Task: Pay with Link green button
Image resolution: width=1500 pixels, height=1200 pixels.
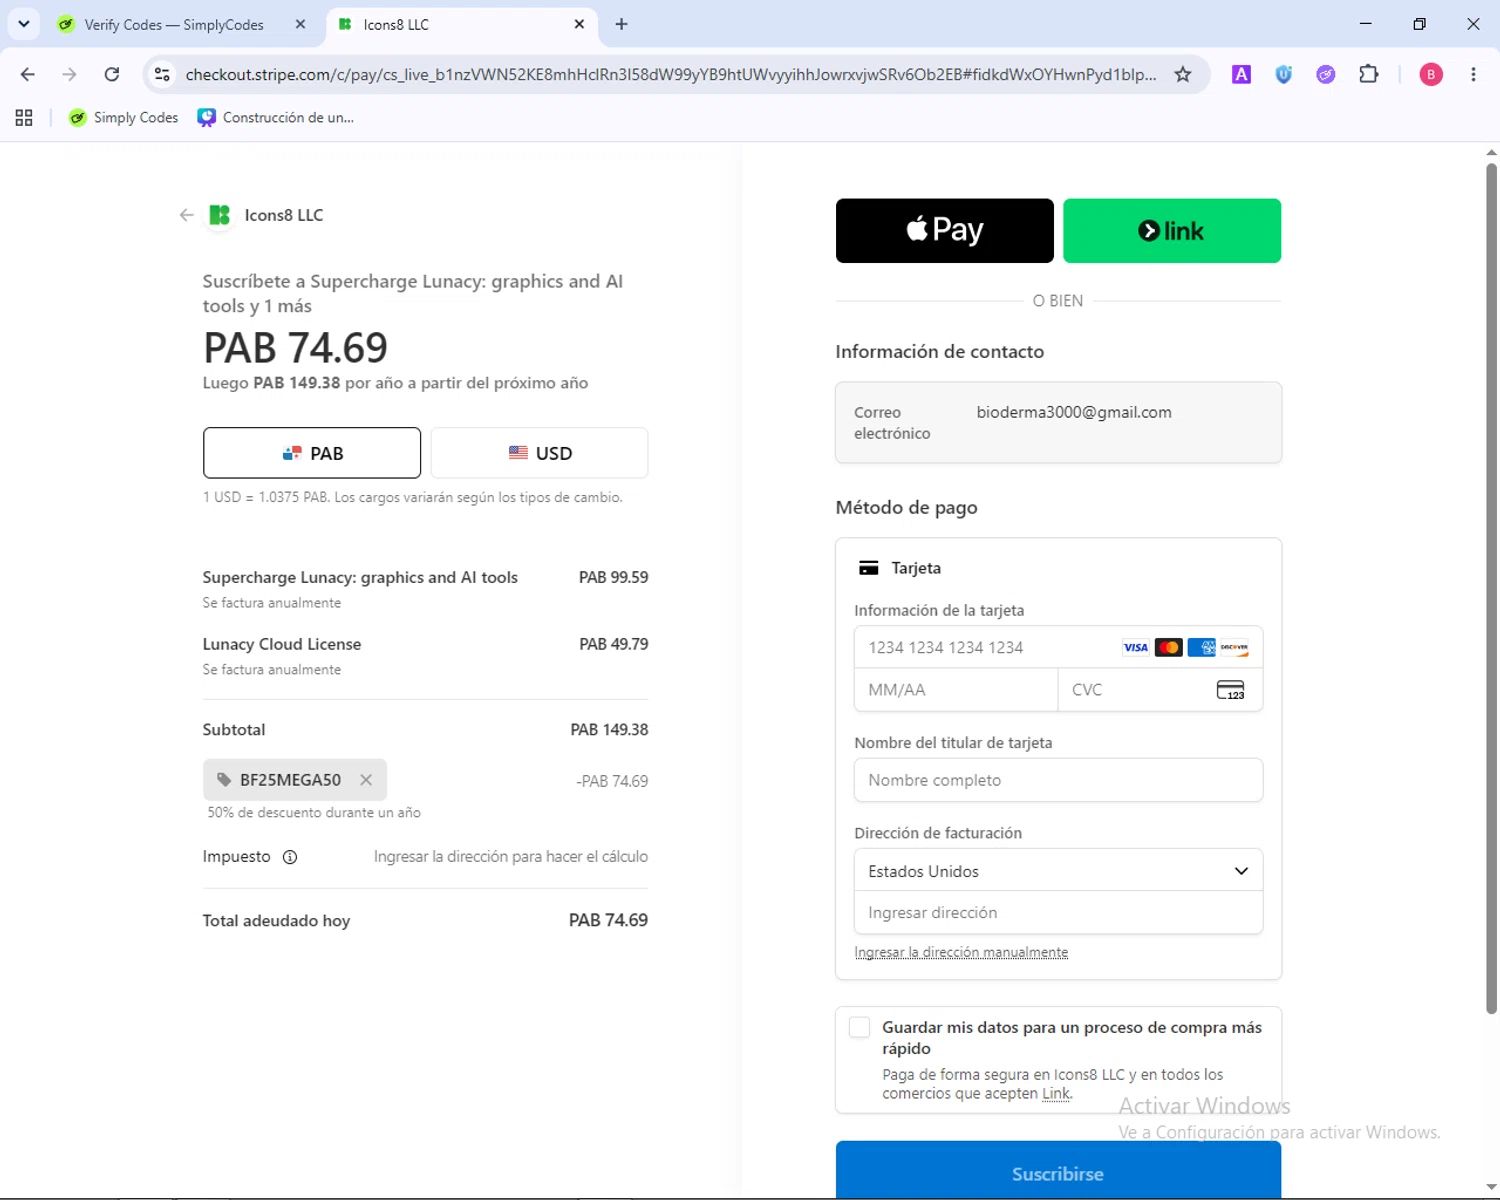Action: click(x=1172, y=231)
